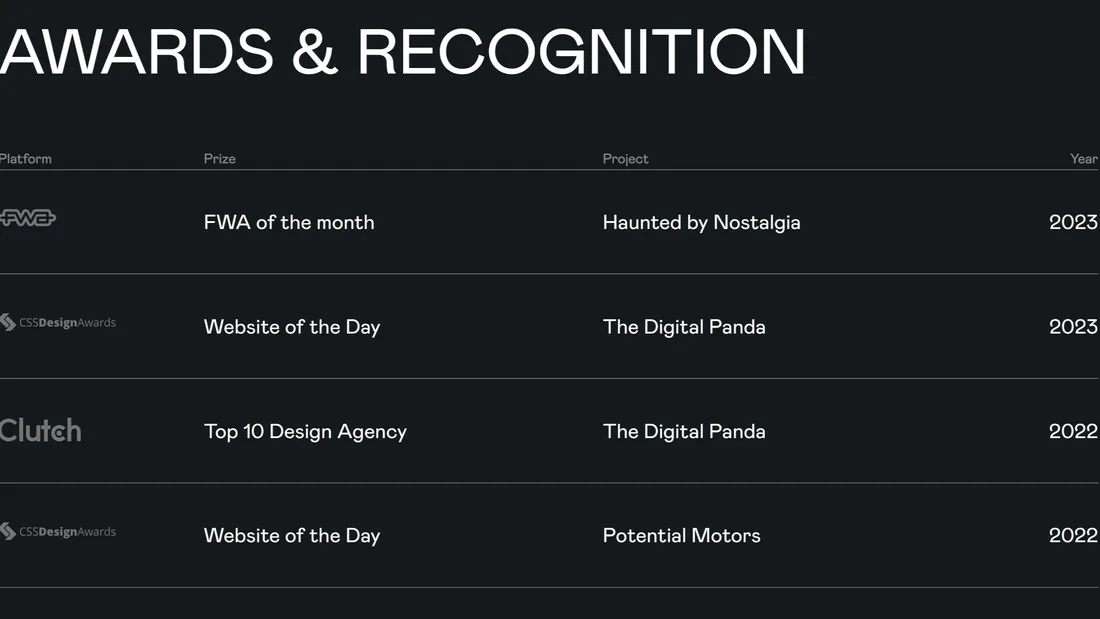Click the Clutch platform logo
The height and width of the screenshot is (619, 1100).
pyautogui.click(x=41, y=431)
